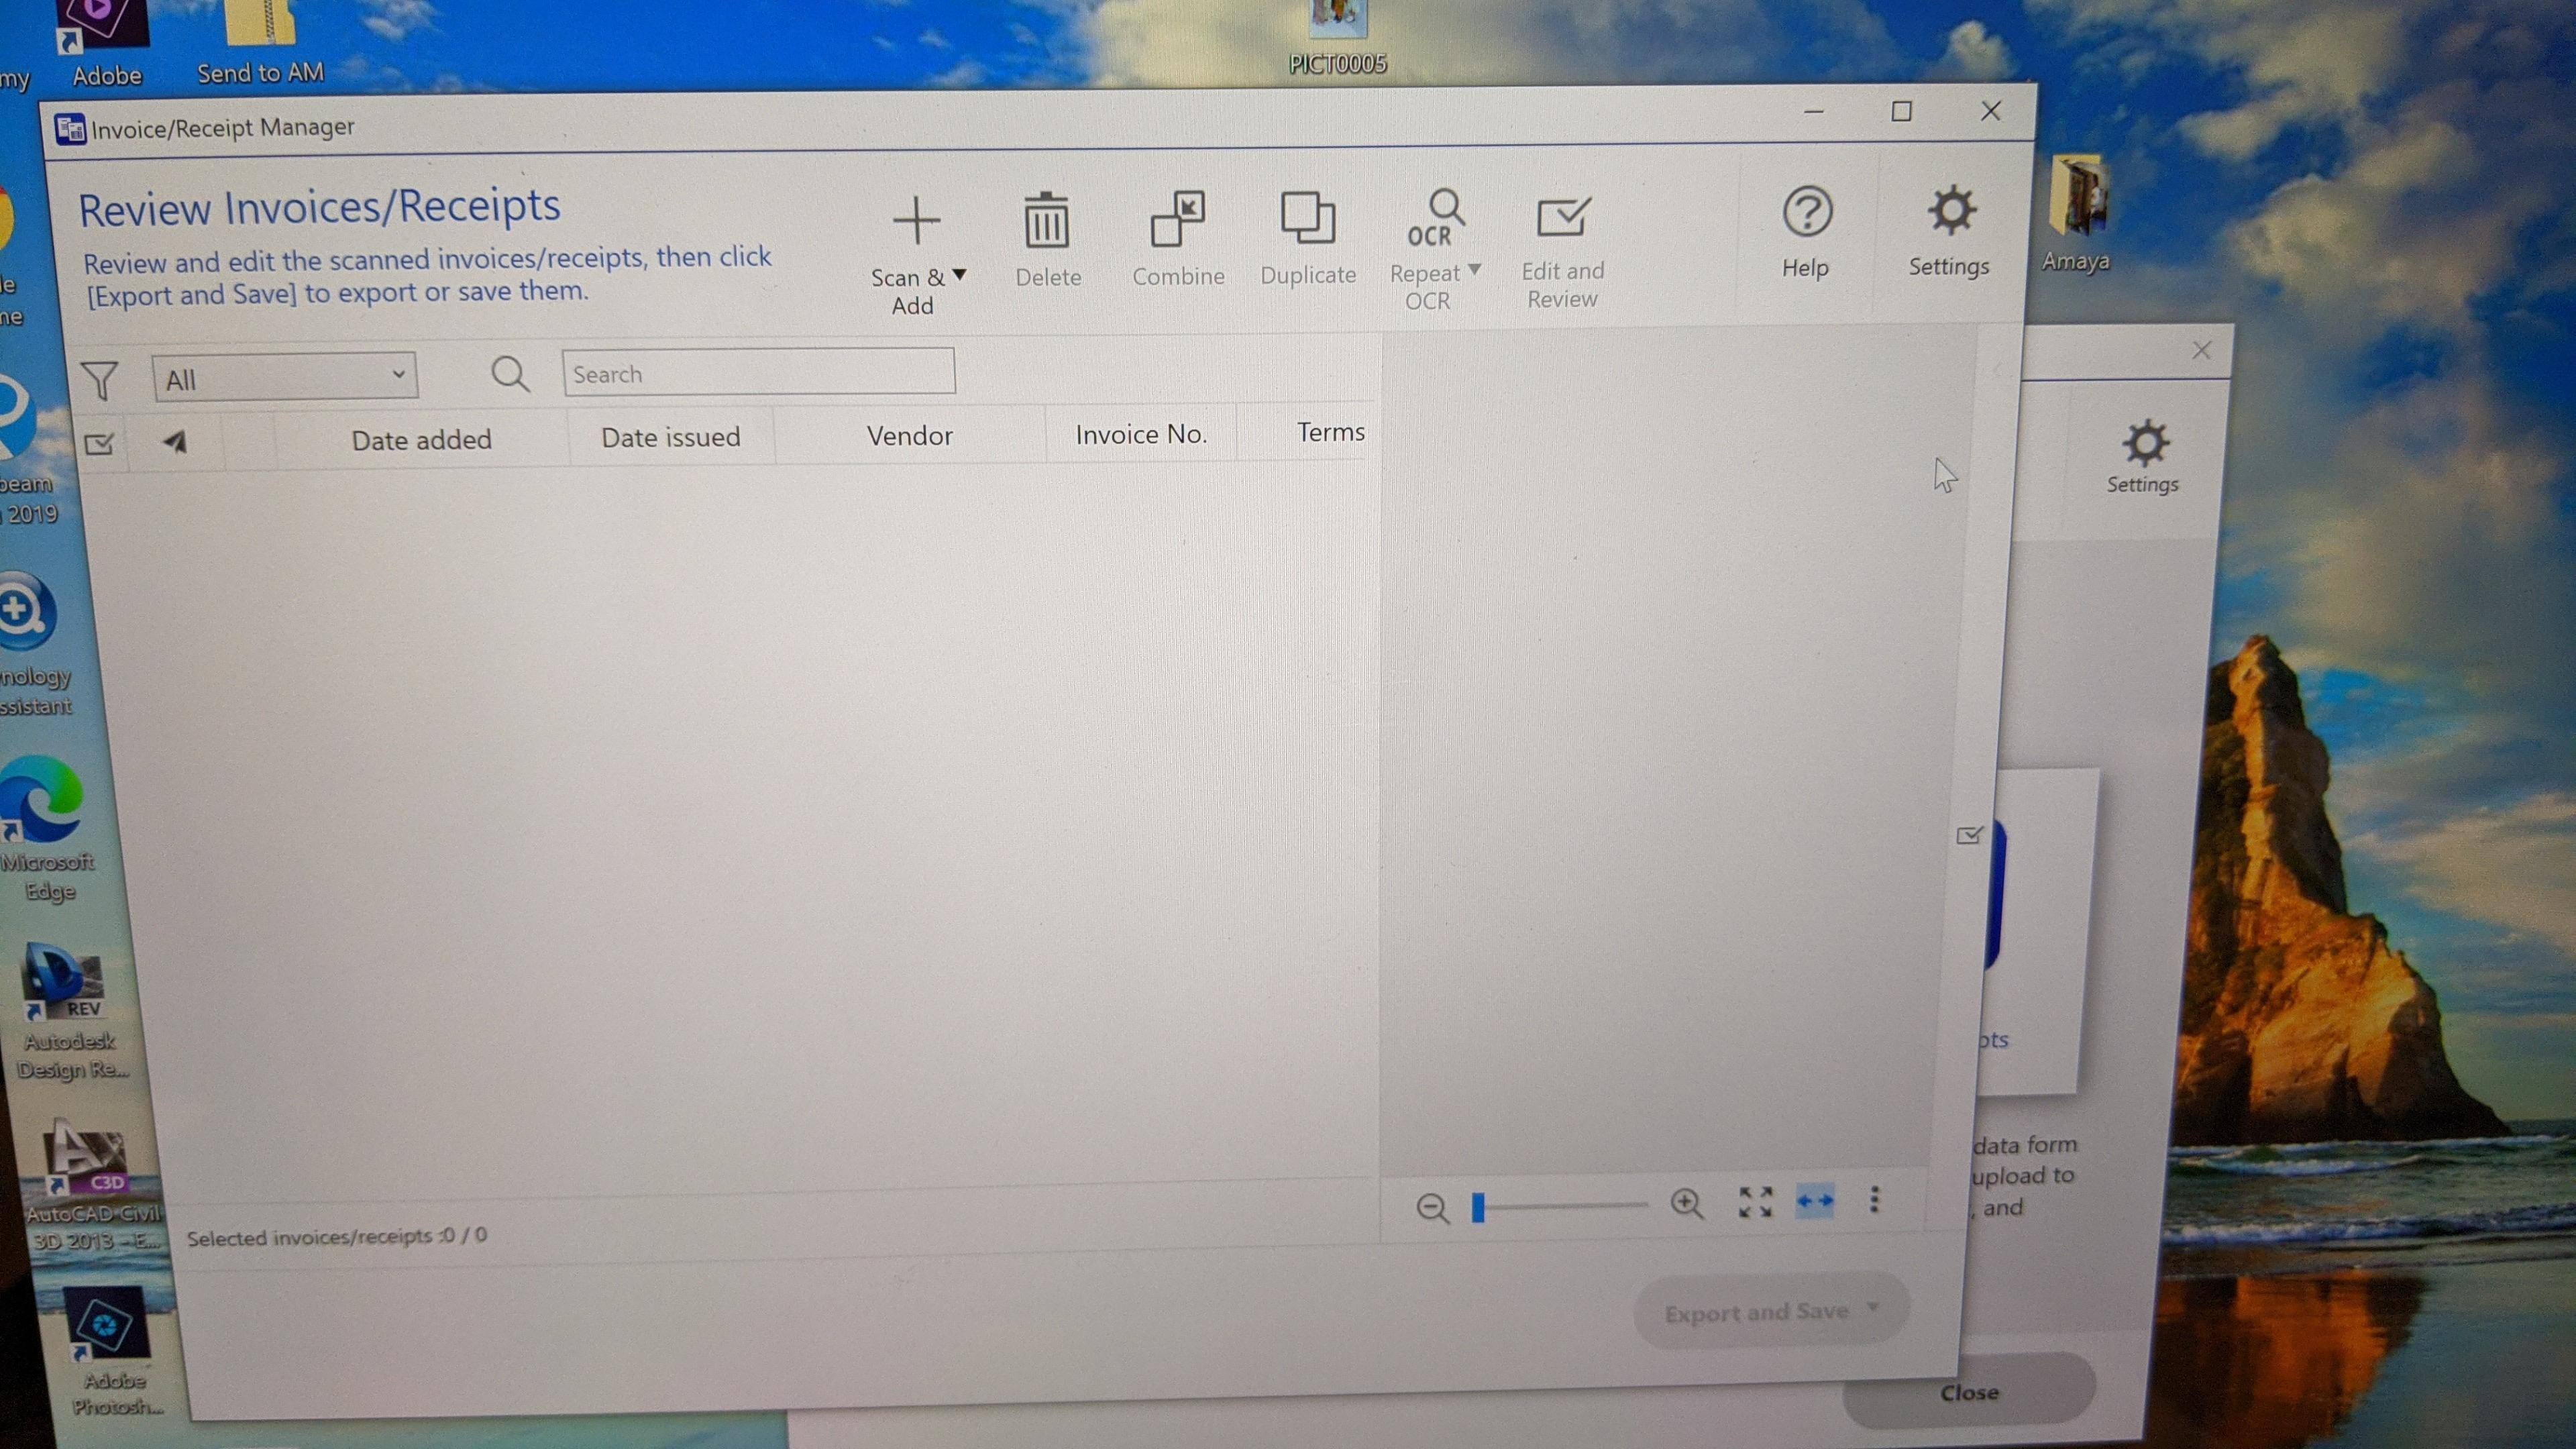This screenshot has height=1449, width=2576.
Task: Toggle fit-to-width preview button
Action: [1814, 1201]
